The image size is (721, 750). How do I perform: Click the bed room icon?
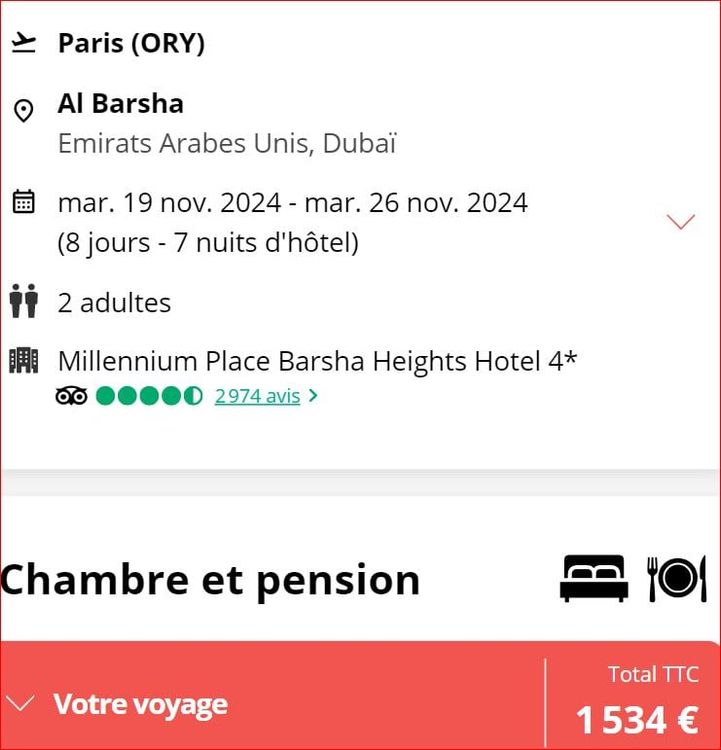coord(594,578)
